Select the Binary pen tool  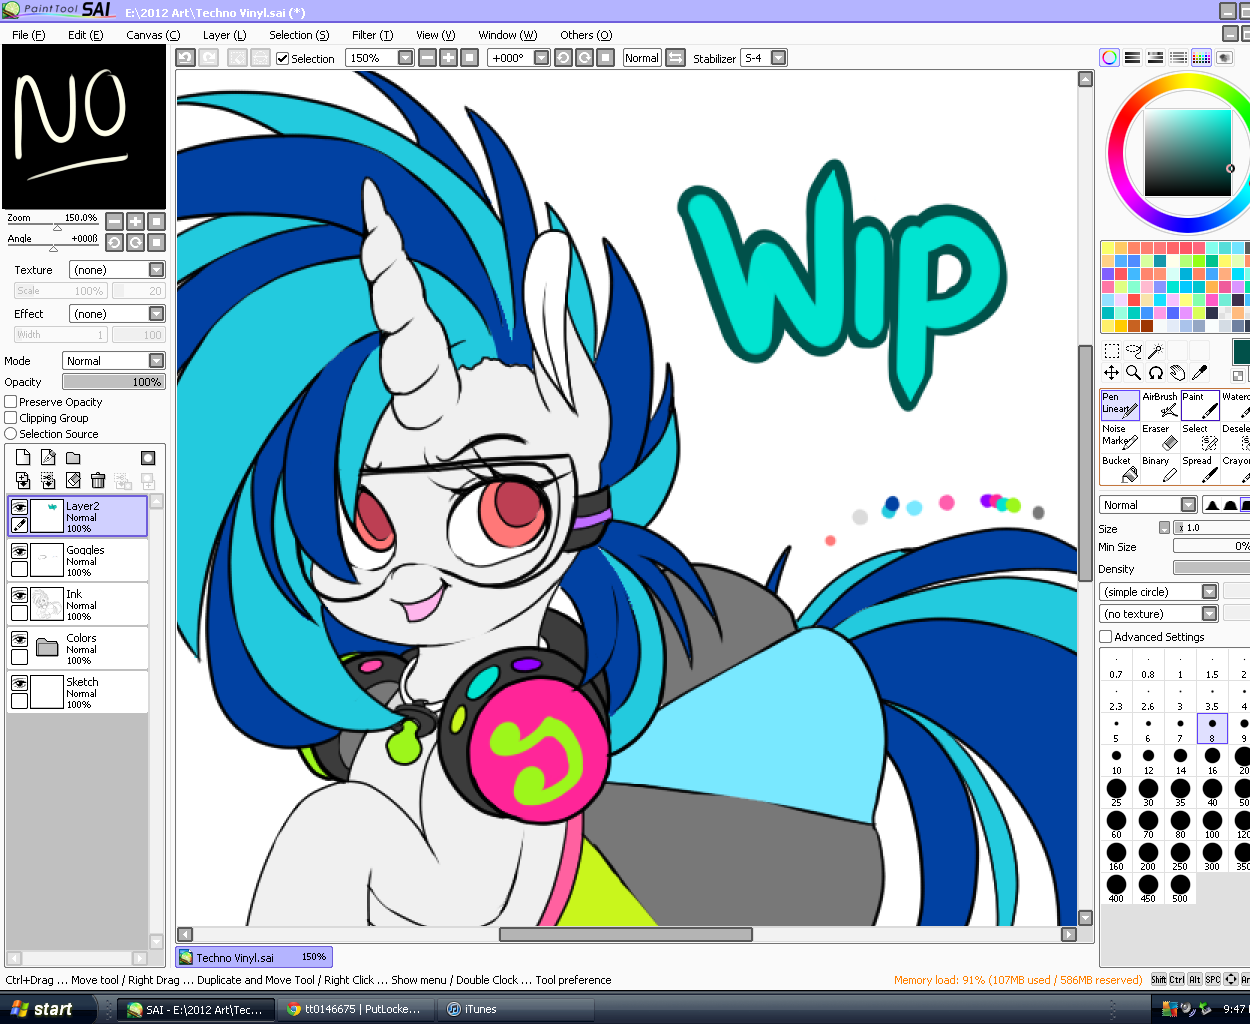click(x=1160, y=469)
